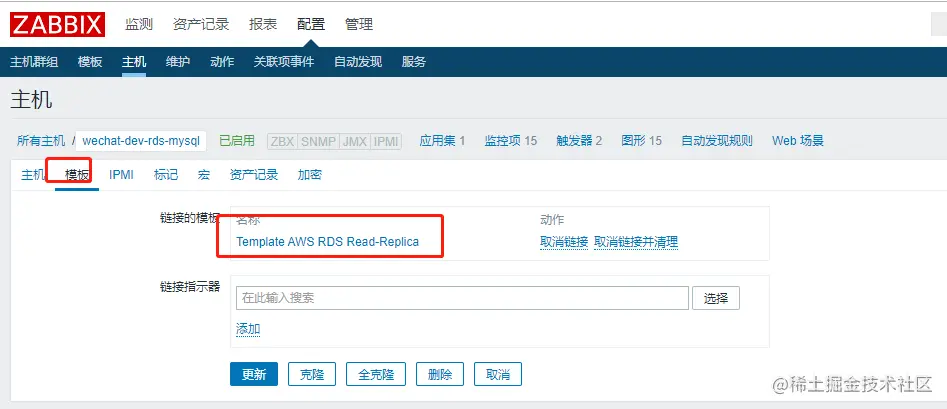The width and height of the screenshot is (947, 409).
Task: Click the IPMI availability badge
Action: [x=386, y=141]
